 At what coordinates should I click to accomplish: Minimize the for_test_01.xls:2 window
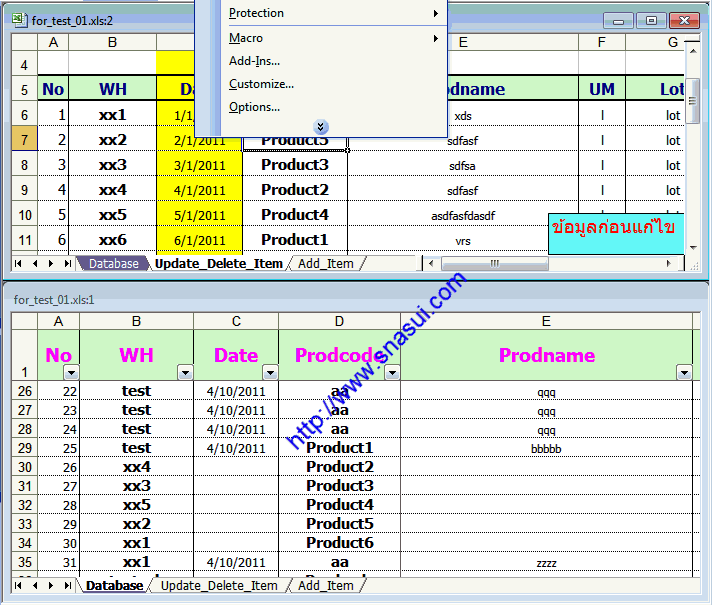point(620,20)
